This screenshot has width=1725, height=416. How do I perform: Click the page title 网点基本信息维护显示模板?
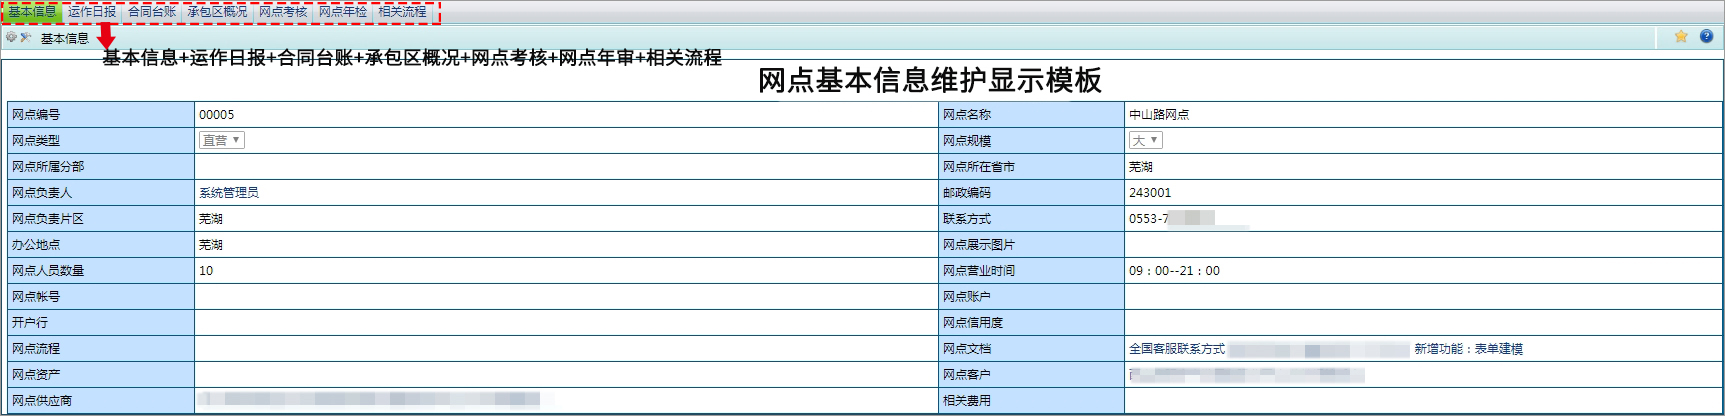(930, 80)
